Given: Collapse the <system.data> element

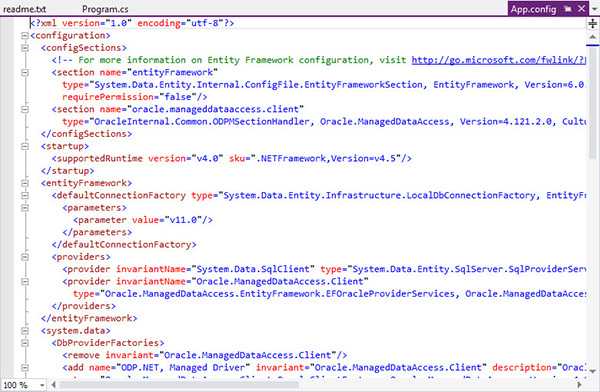Looking at the screenshot, I should point(24,330).
